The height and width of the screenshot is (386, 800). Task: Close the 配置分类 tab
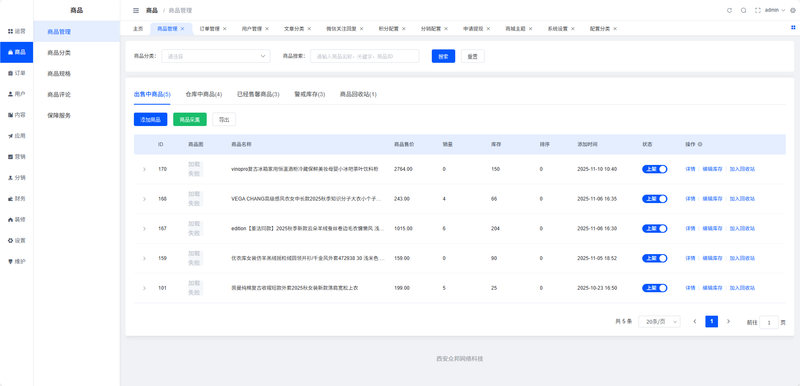(615, 29)
